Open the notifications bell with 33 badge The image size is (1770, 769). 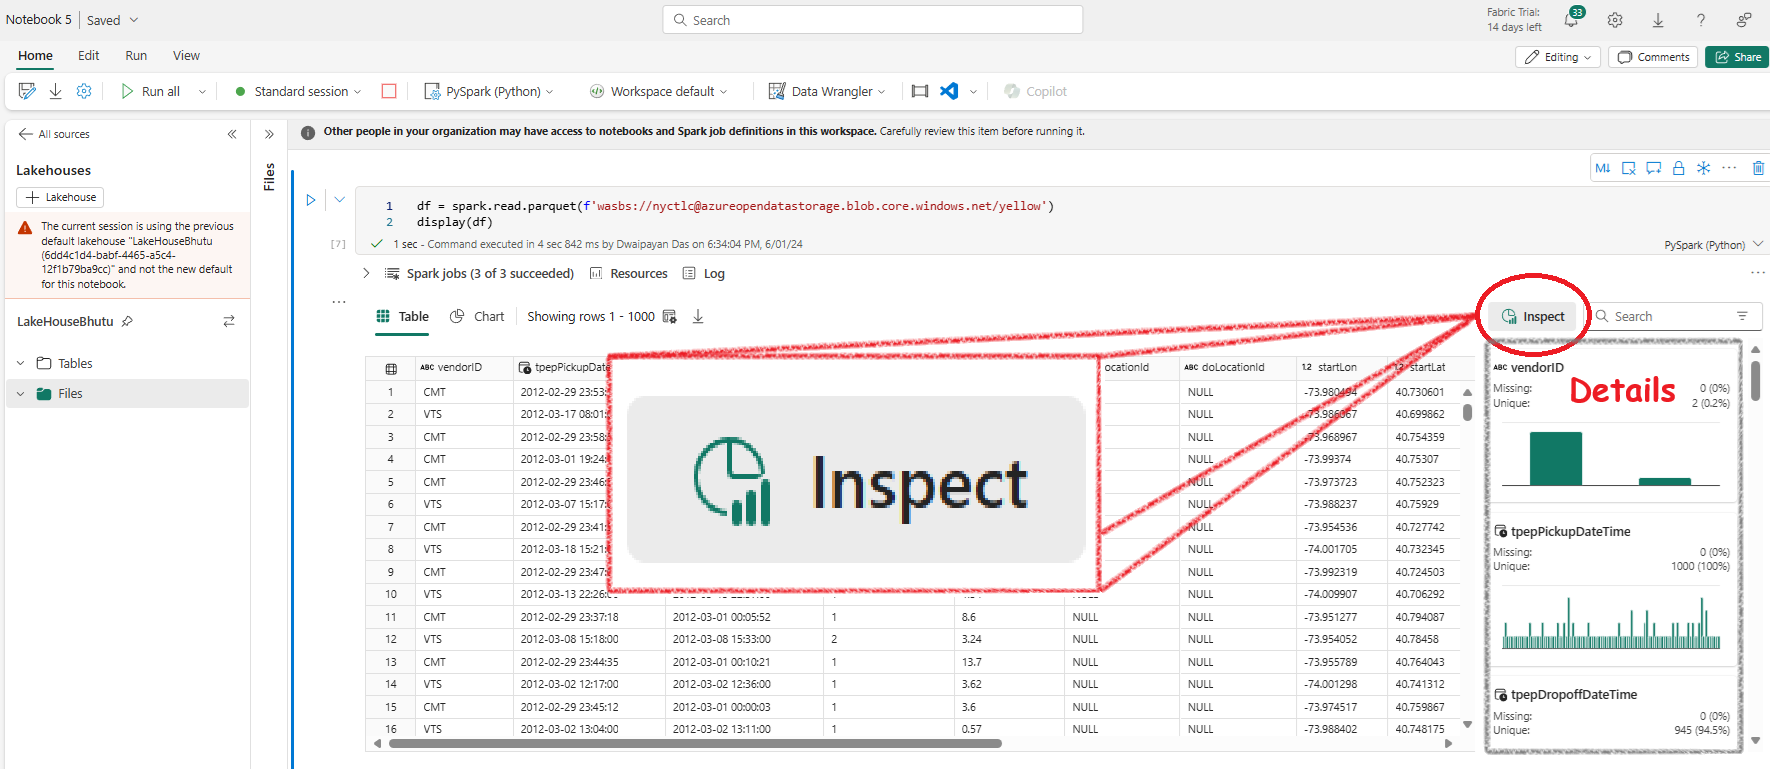1572,20
